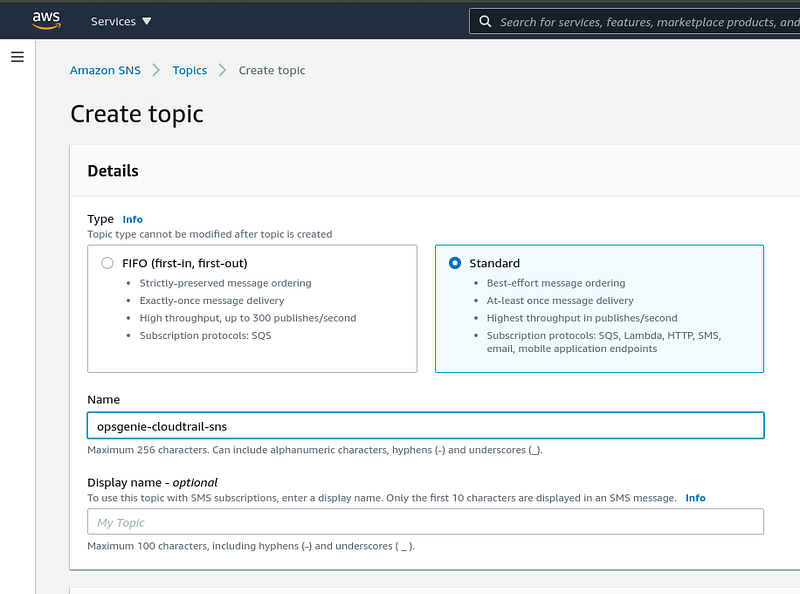Select the Standard topic type radio
Screen dimensions: 800x594
pyautogui.click(x=455, y=263)
